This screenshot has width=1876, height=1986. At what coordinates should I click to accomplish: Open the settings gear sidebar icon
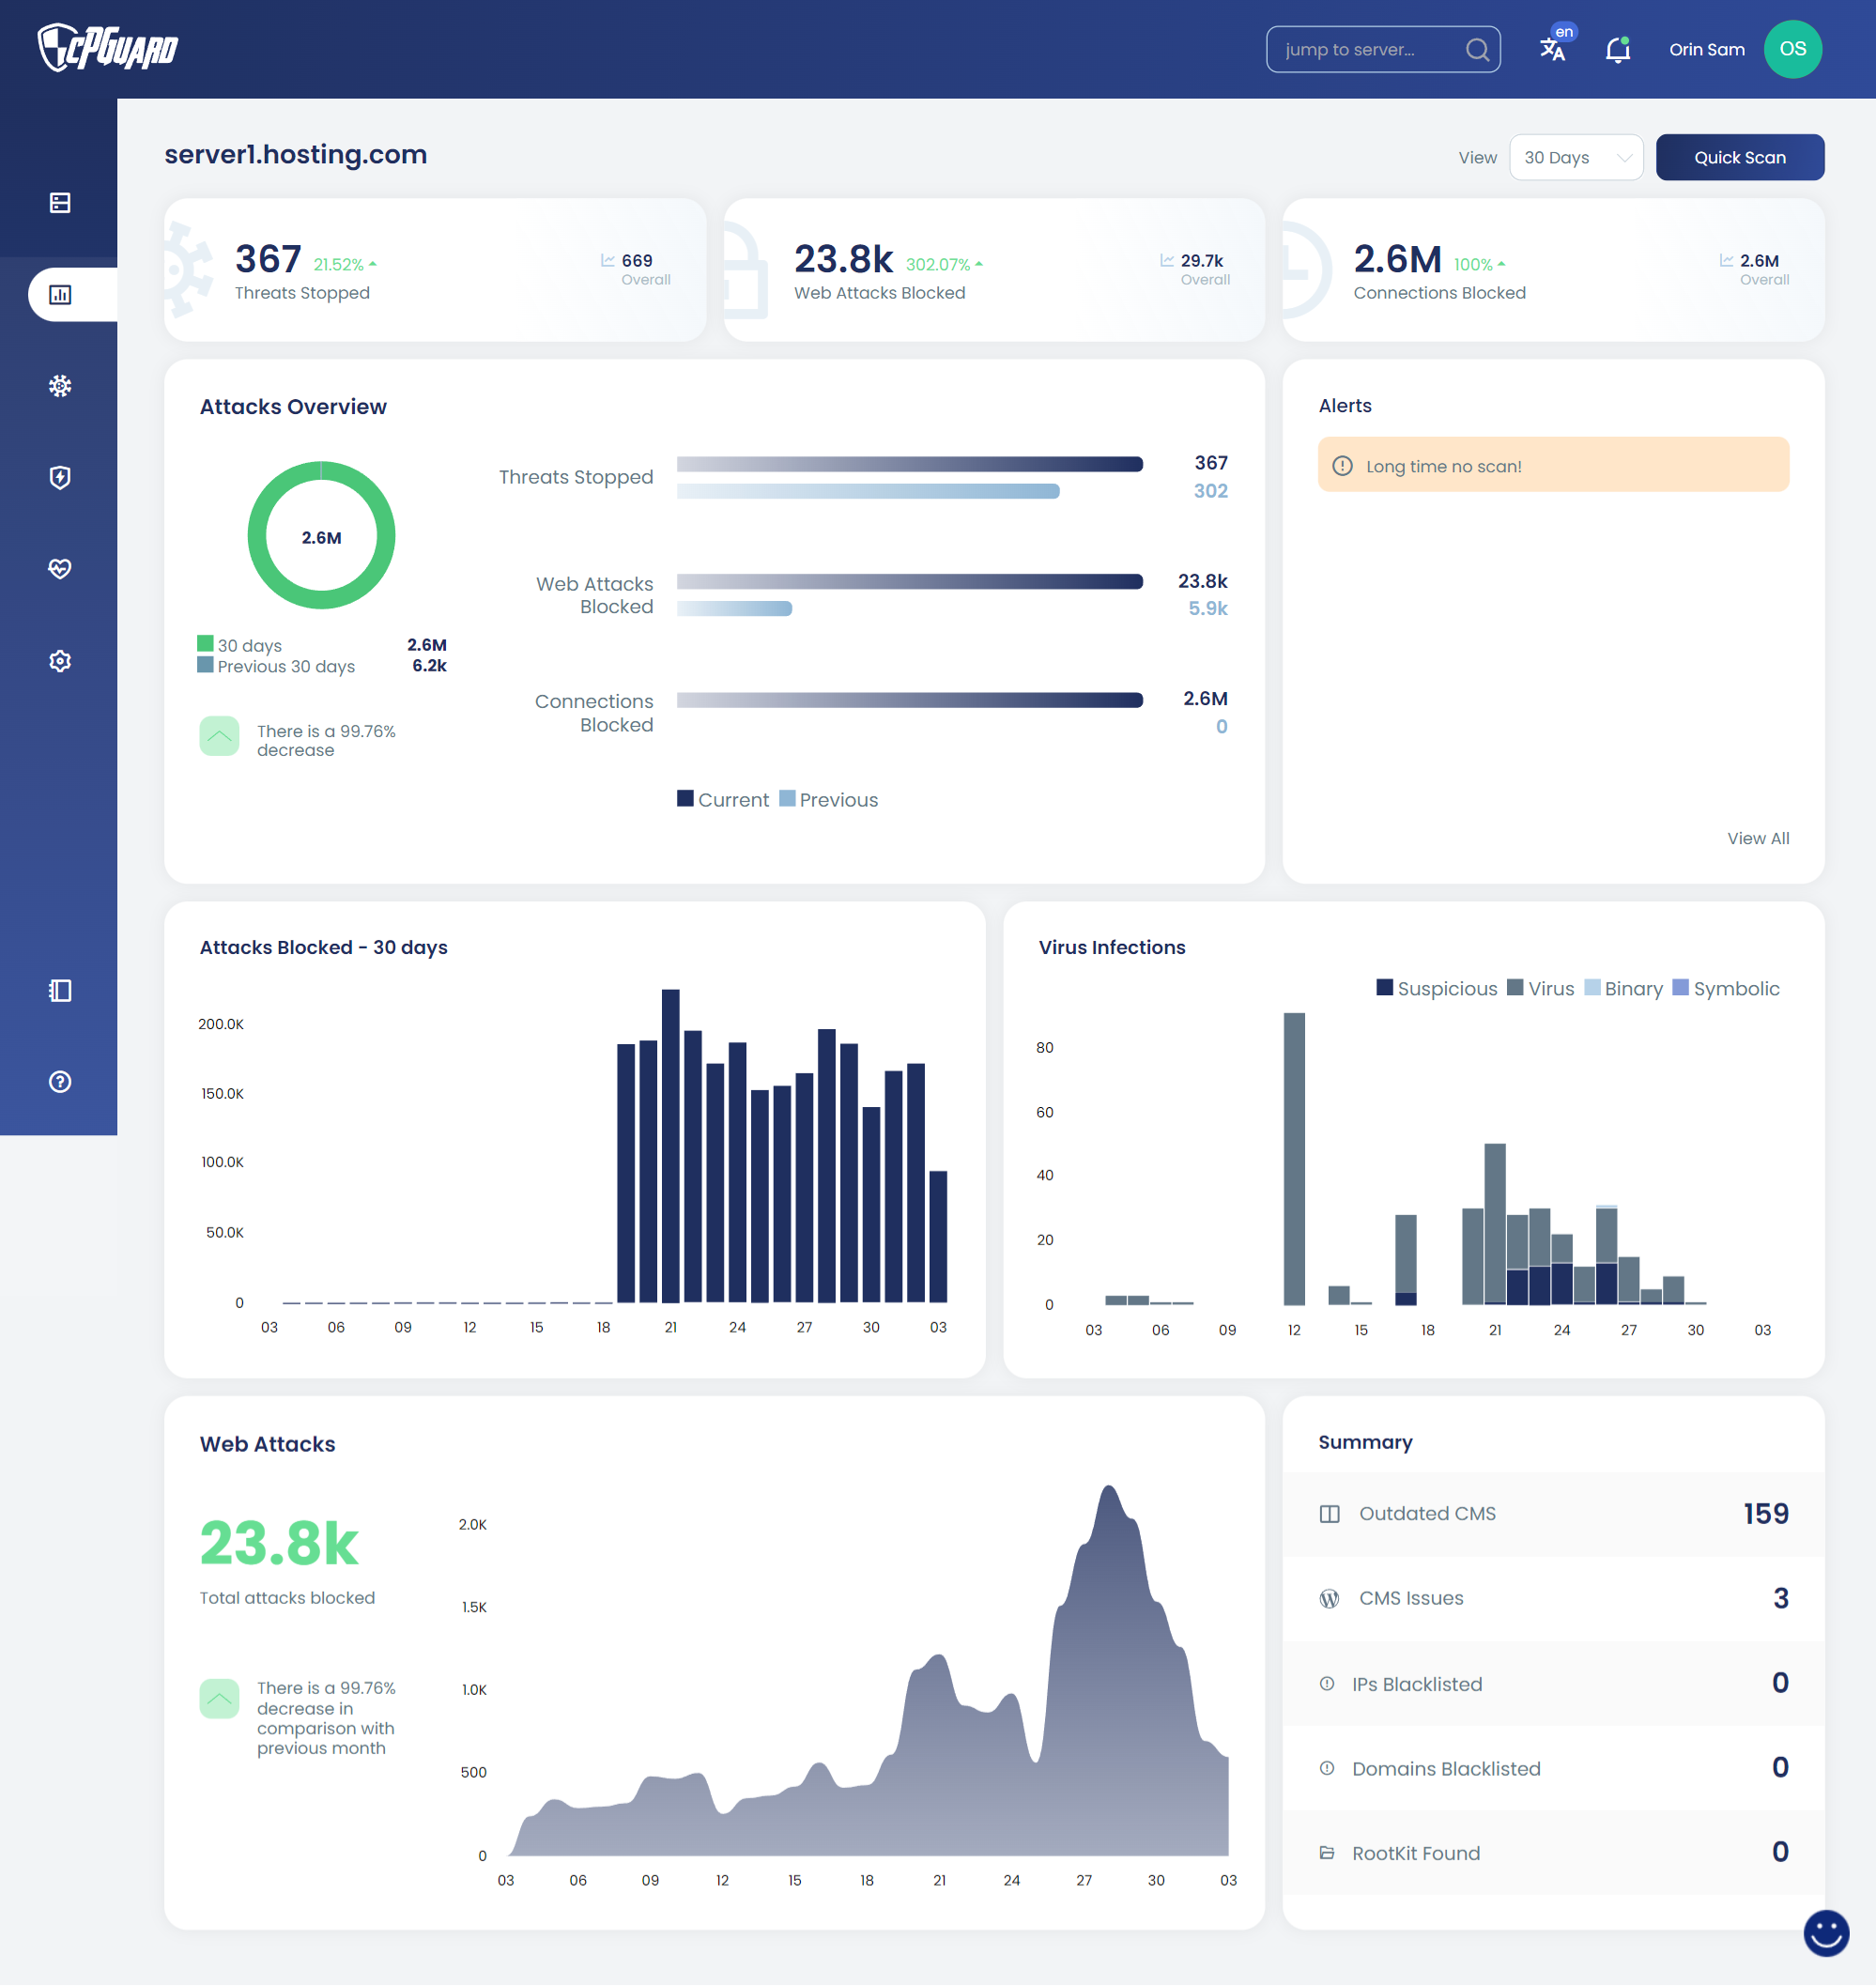pos(60,661)
